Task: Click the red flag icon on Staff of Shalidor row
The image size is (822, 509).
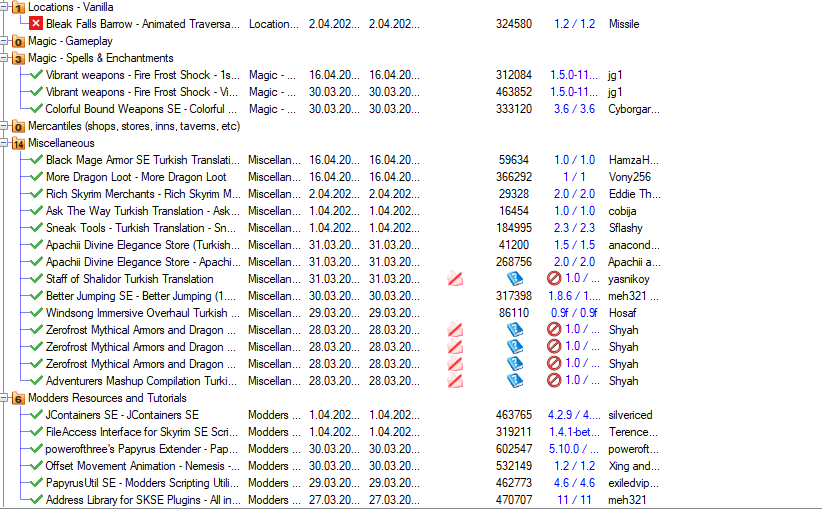Action: click(455, 279)
